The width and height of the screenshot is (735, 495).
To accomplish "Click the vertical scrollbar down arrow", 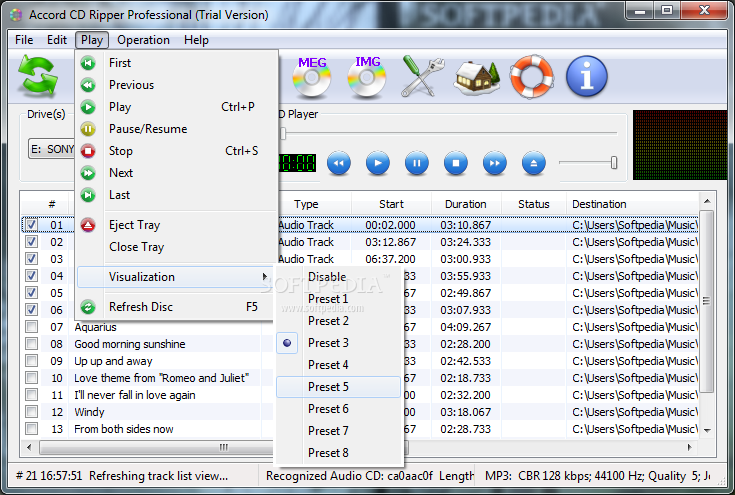I will 707,430.
